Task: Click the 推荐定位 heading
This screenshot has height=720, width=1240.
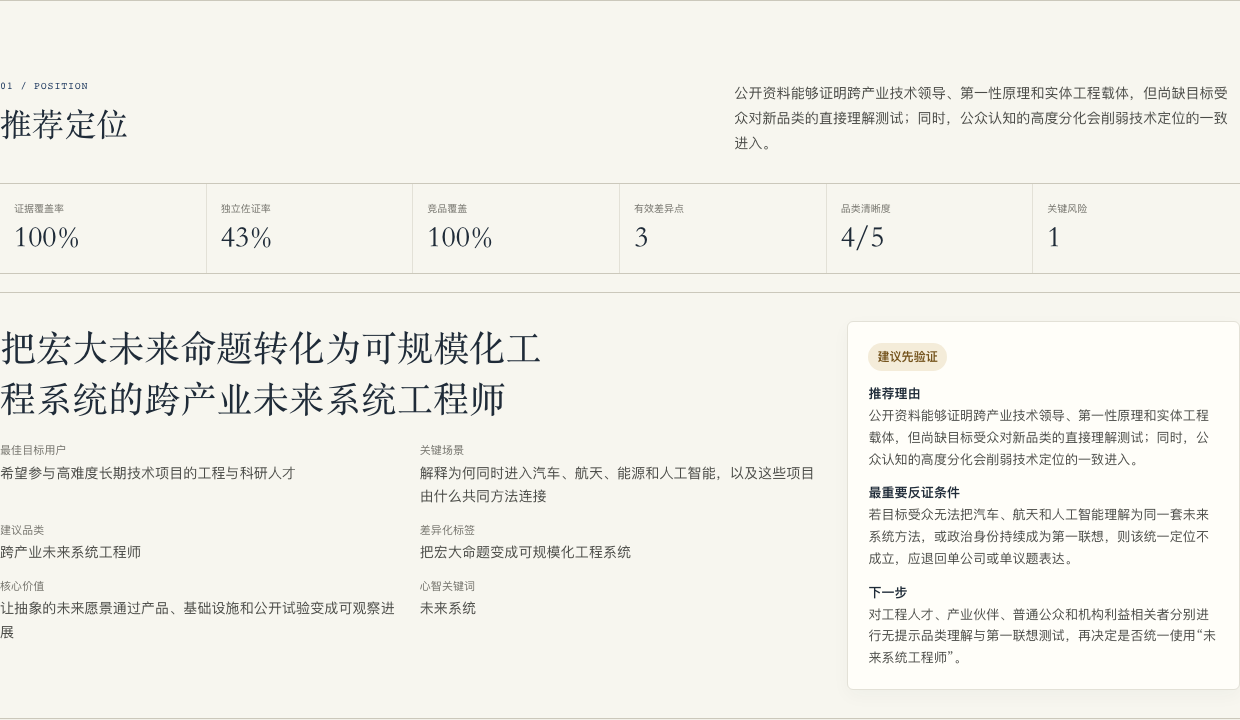Action: click(x=64, y=125)
